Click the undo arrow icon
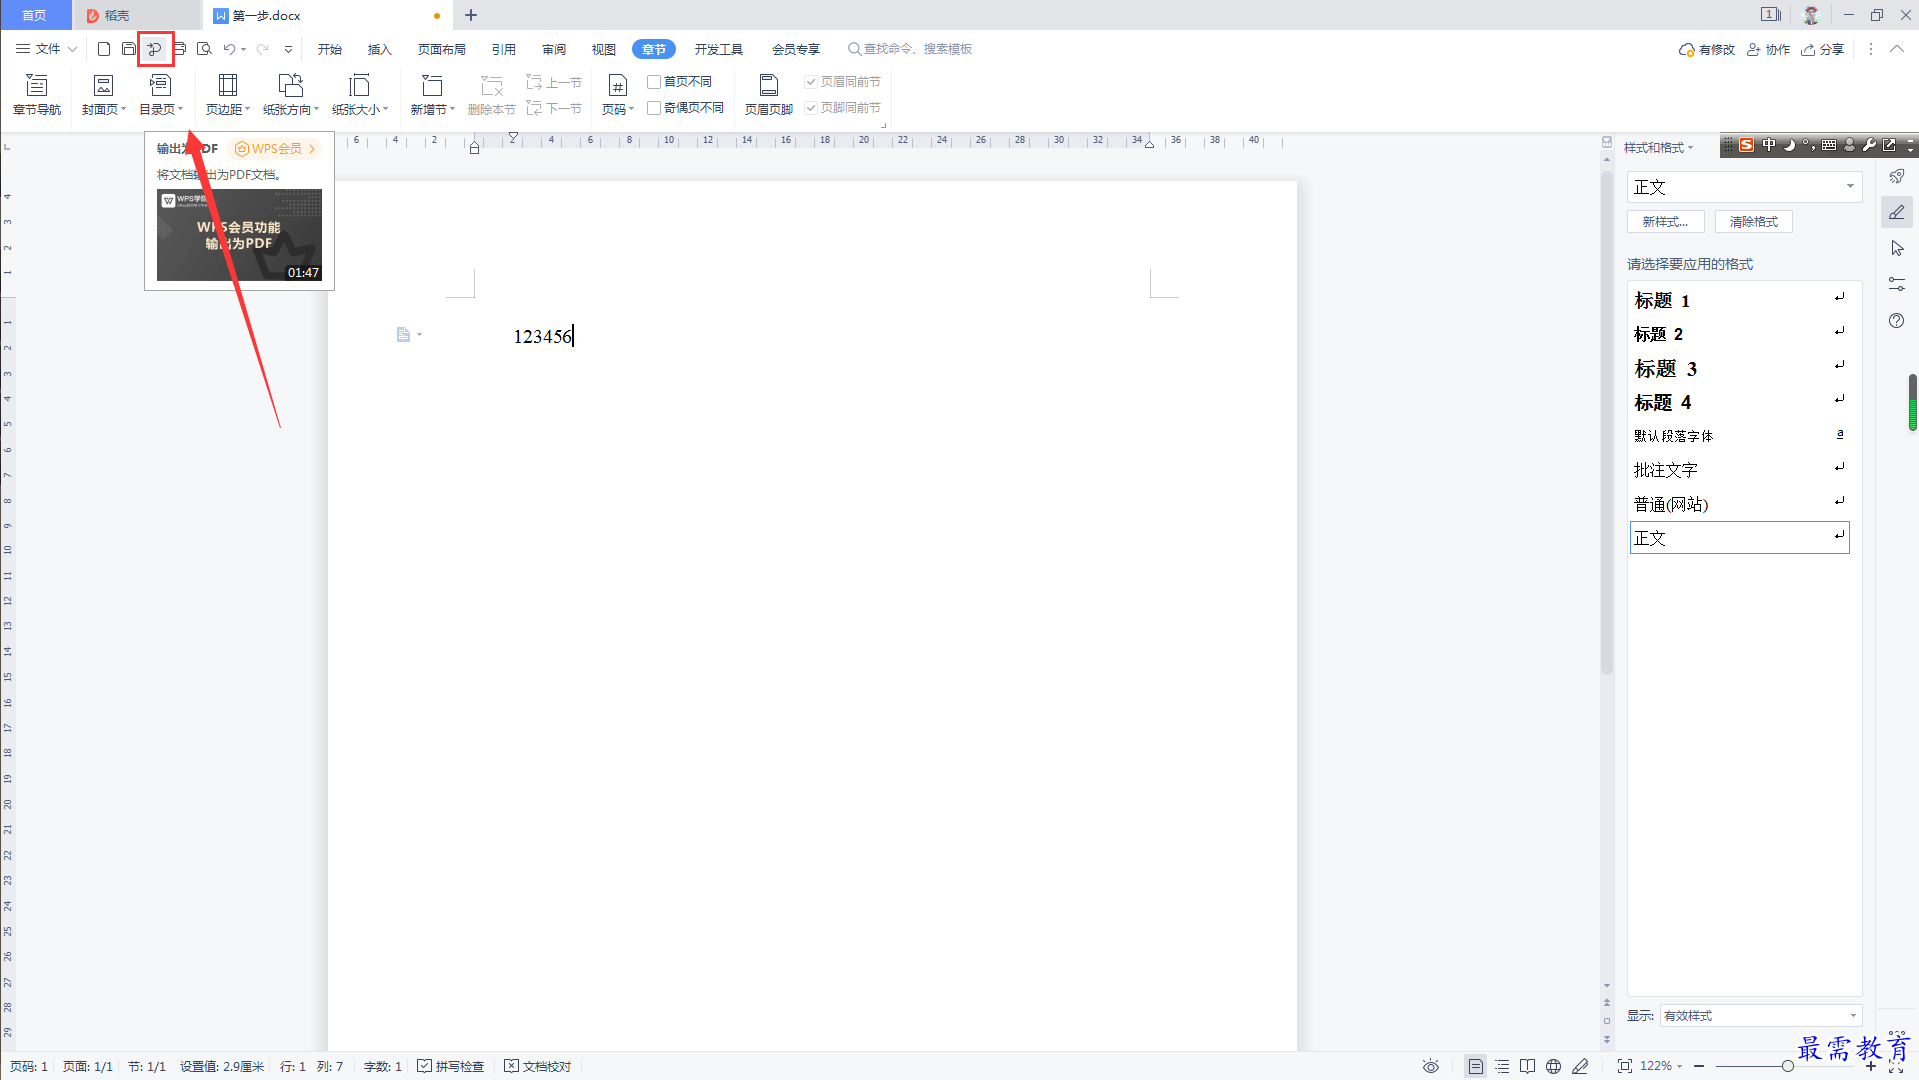 pos(230,49)
